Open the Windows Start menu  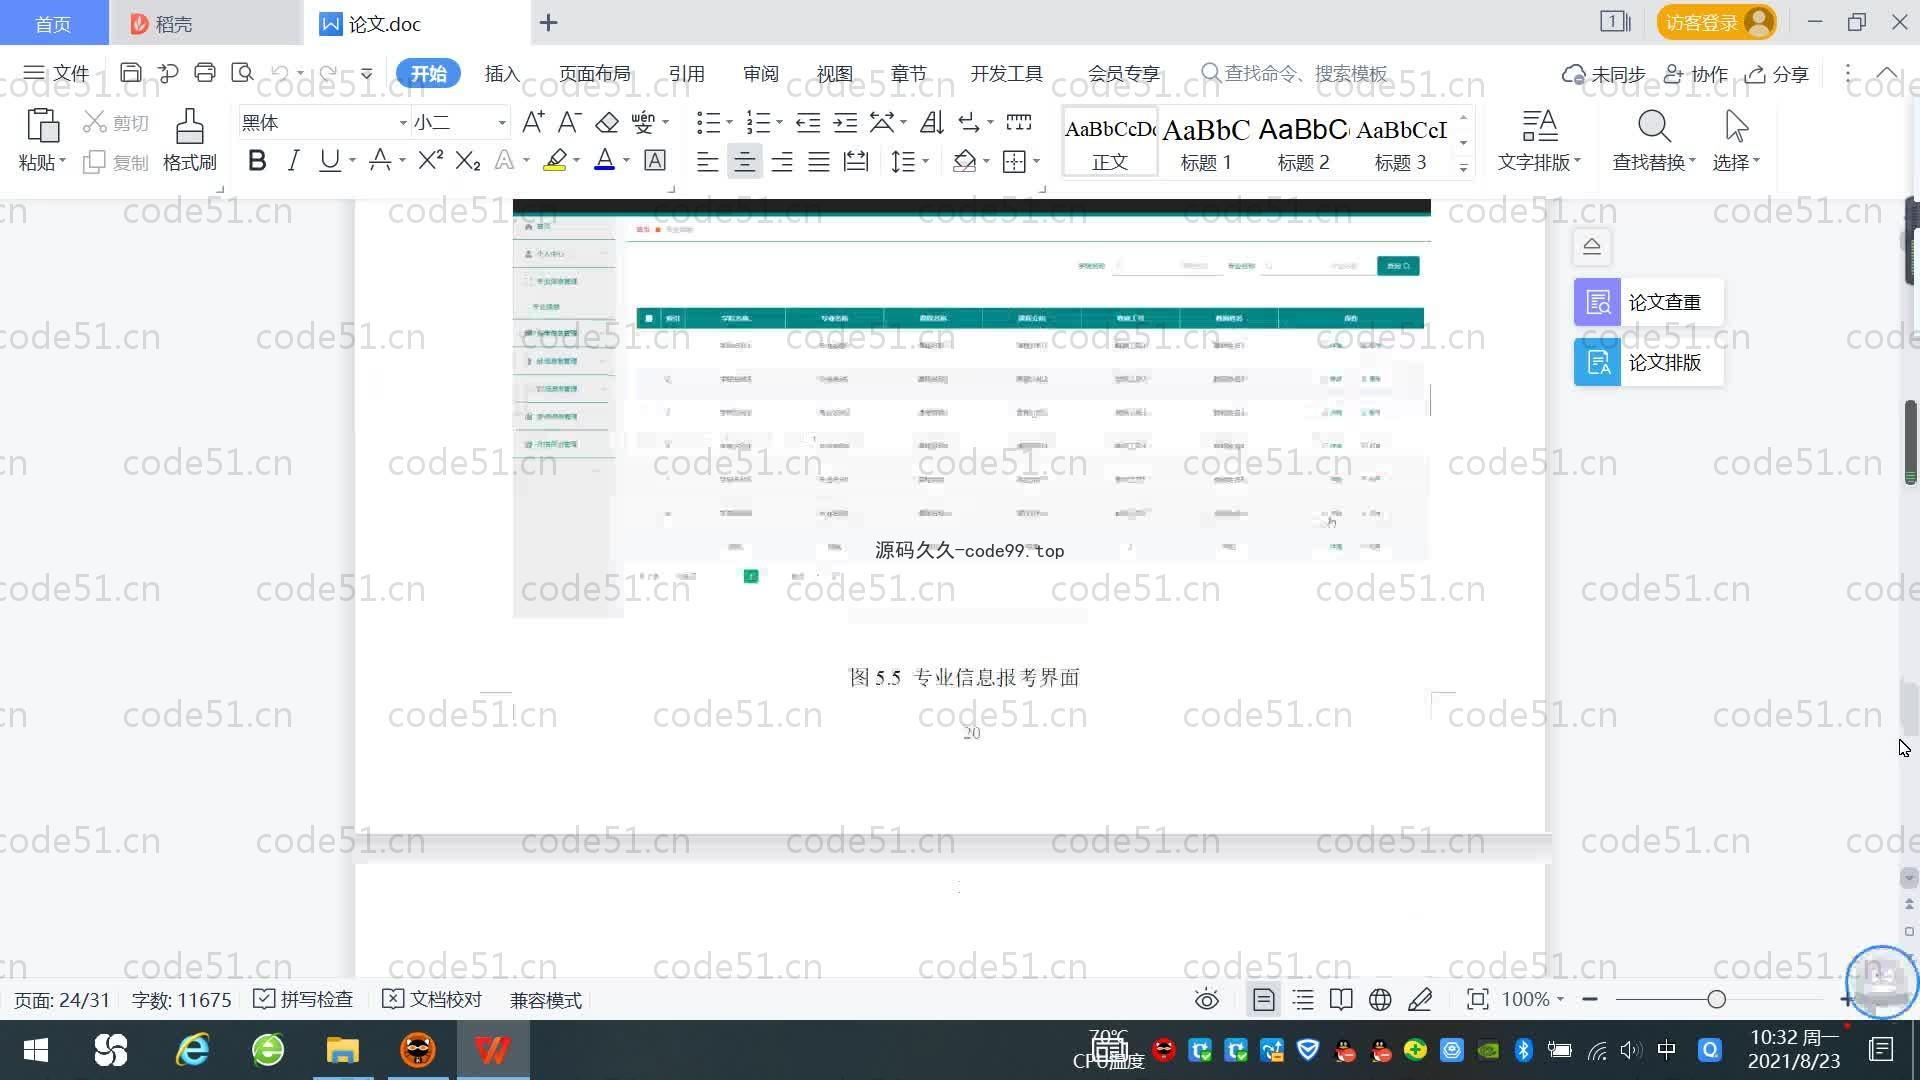pyautogui.click(x=36, y=1050)
